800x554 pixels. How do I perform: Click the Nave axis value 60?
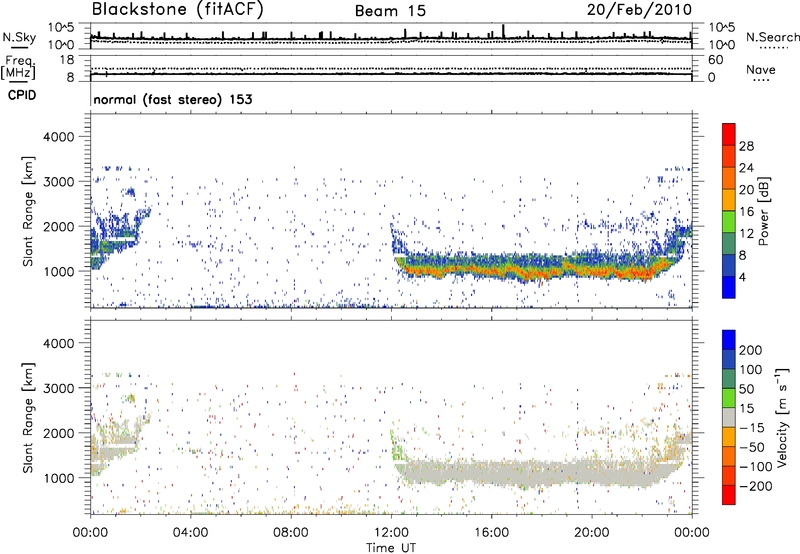pos(715,60)
